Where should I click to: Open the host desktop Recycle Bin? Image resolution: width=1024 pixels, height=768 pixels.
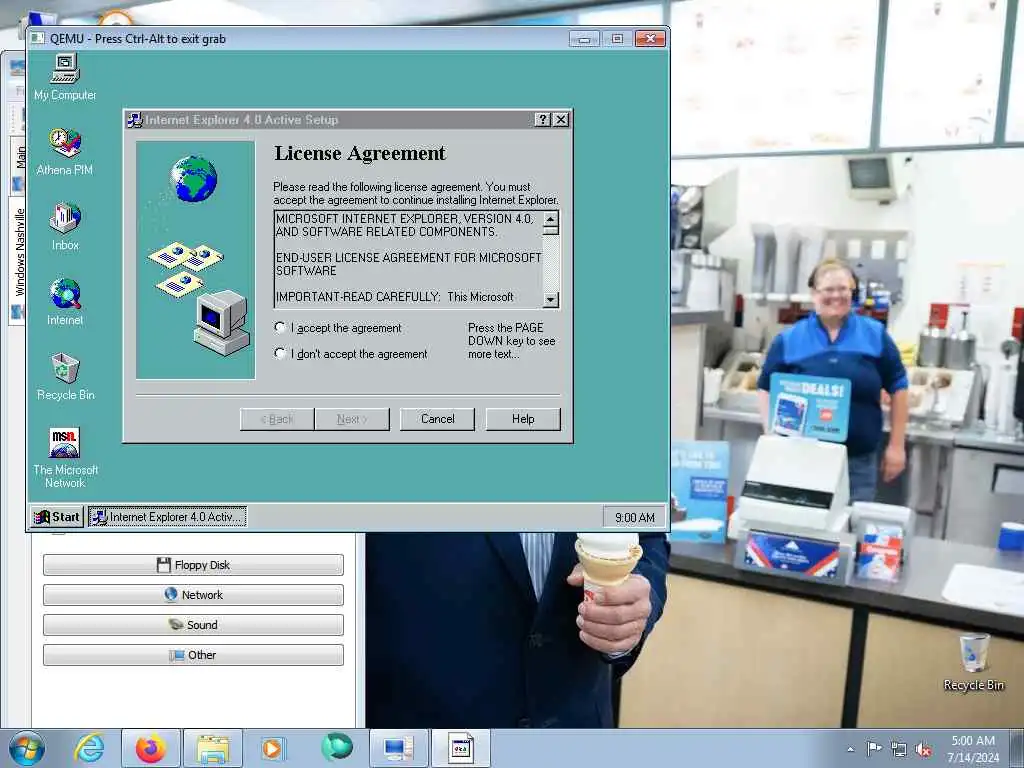[x=973, y=662]
